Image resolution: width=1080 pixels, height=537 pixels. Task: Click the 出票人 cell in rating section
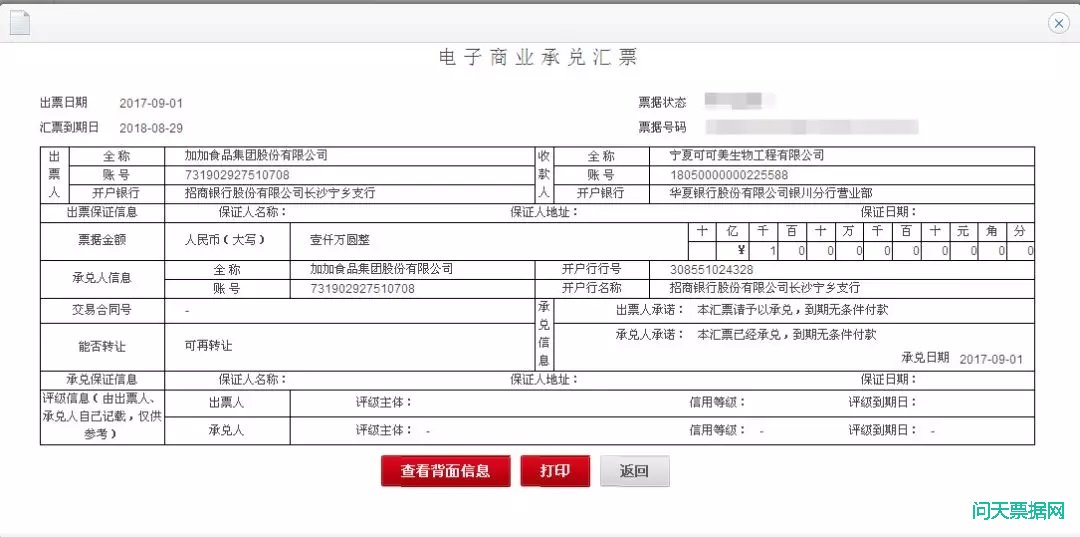[x=227, y=403]
